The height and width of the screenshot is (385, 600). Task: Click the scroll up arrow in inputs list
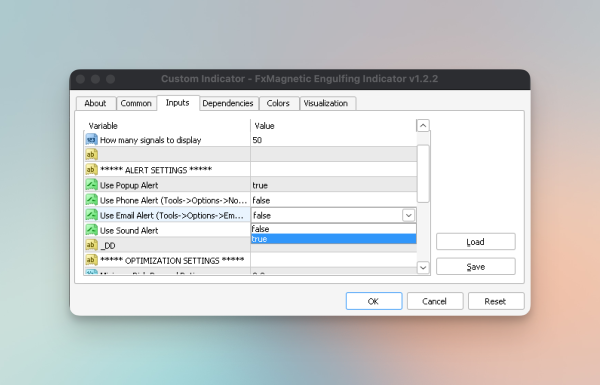pyautogui.click(x=423, y=126)
